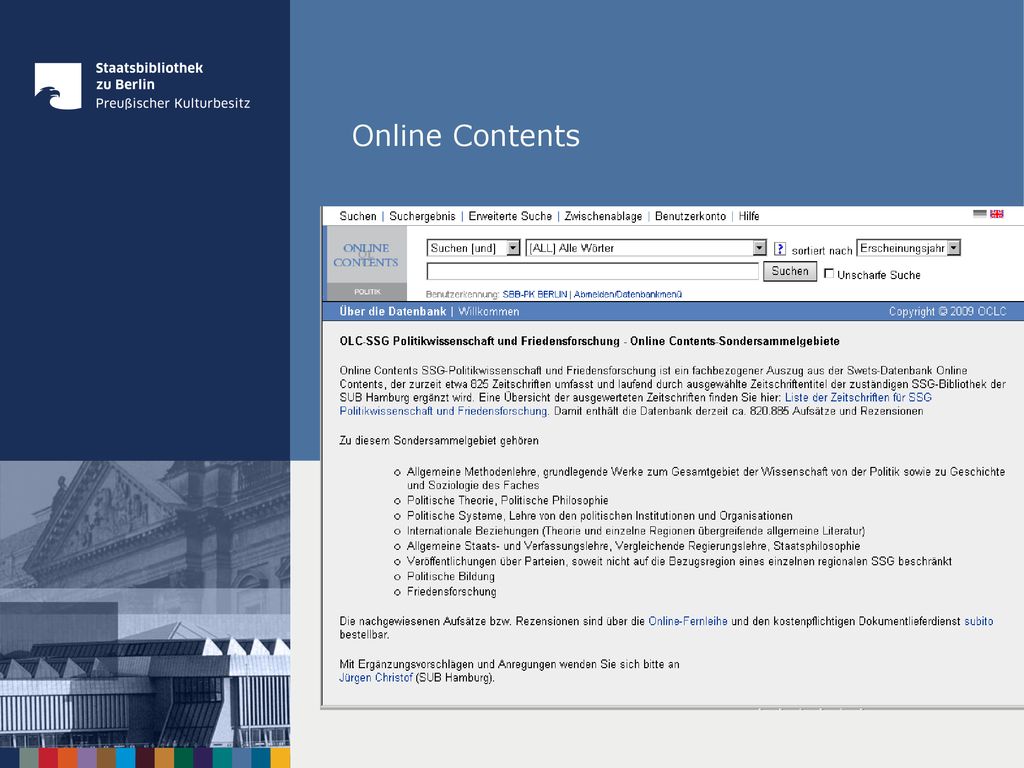
Task: Follow the Online-Fernleihe link
Action: tap(688, 621)
